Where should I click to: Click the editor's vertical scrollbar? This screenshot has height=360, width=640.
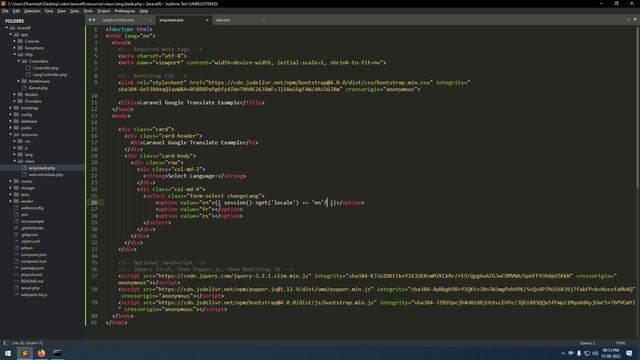(x=638, y=107)
